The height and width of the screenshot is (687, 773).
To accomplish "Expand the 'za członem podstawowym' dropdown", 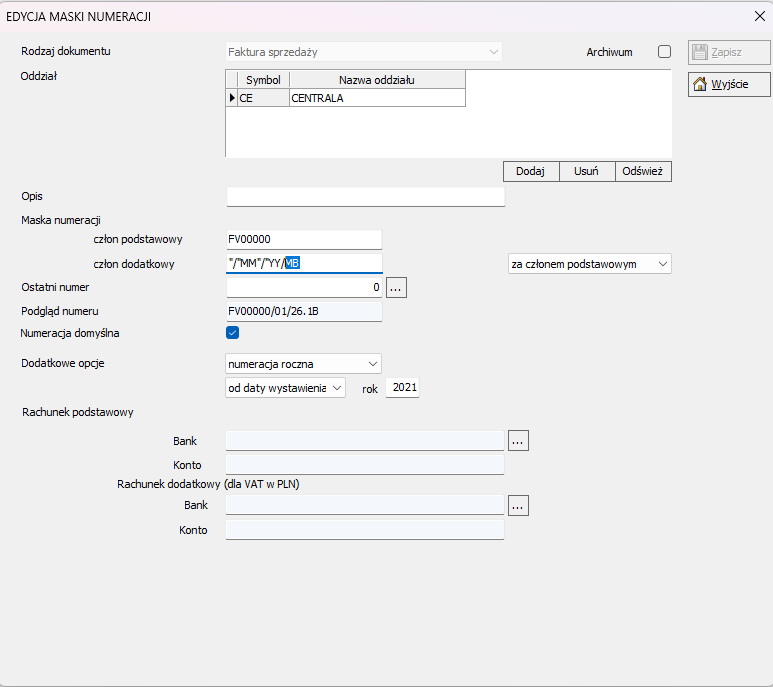I will pyautogui.click(x=587, y=264).
